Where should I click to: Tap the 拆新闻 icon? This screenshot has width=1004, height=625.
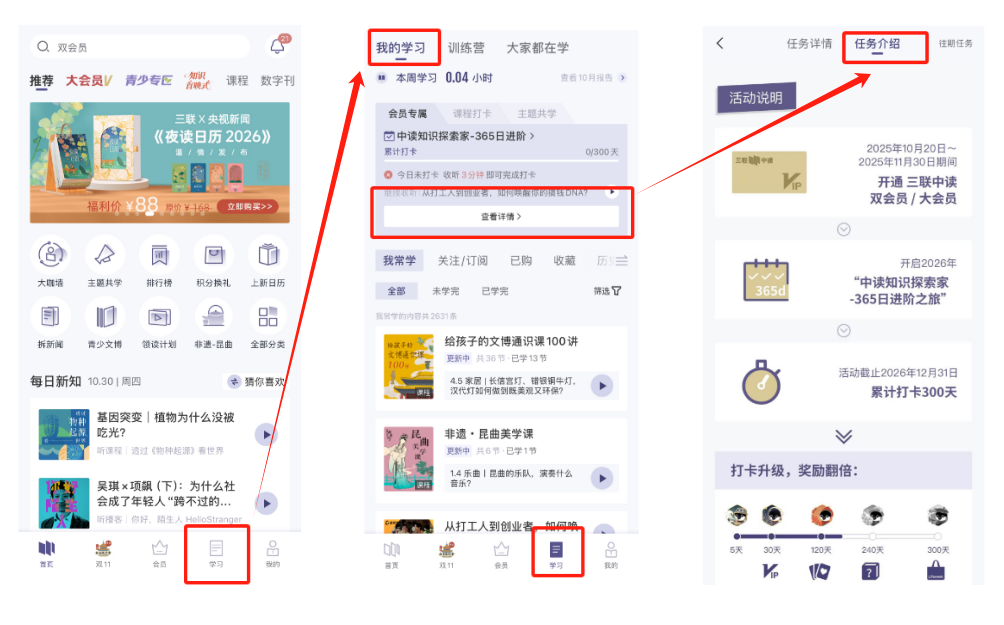pos(51,316)
